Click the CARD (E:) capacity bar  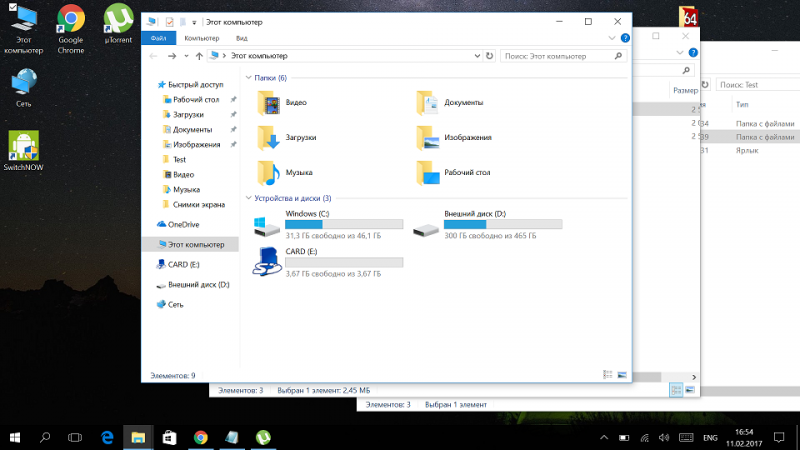344,262
